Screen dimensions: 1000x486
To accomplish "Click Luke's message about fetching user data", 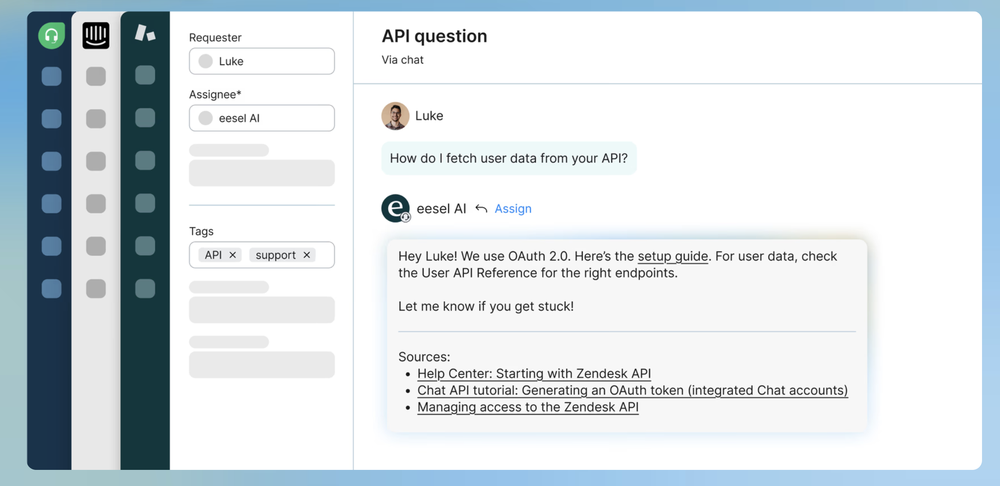I will coord(509,158).
